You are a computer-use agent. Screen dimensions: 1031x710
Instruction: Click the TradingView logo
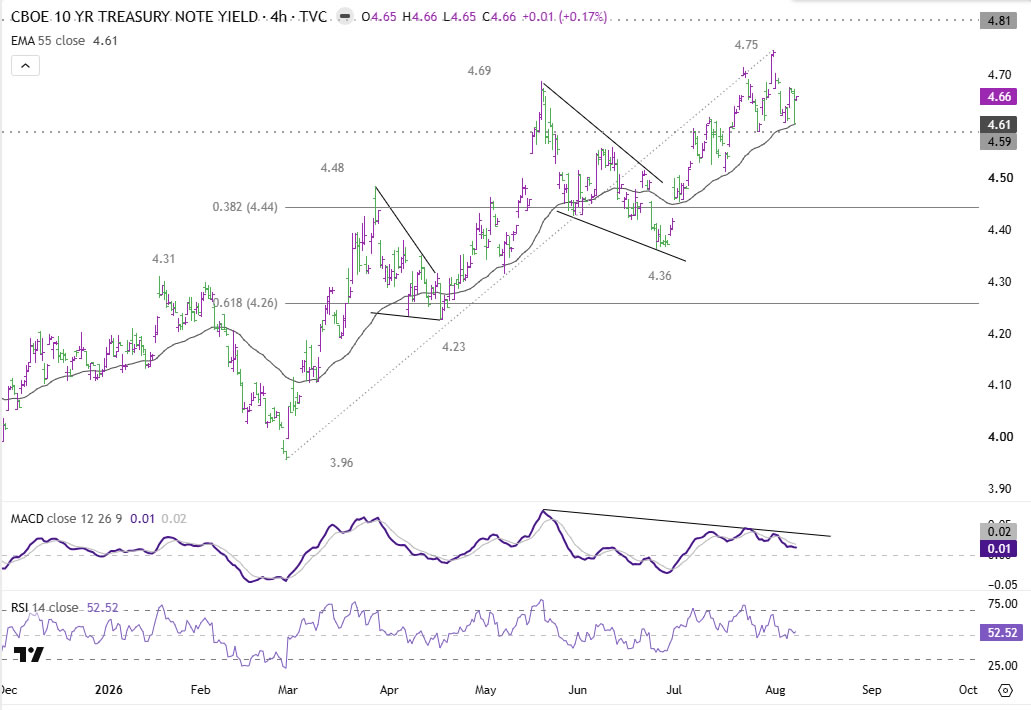tap(29, 654)
